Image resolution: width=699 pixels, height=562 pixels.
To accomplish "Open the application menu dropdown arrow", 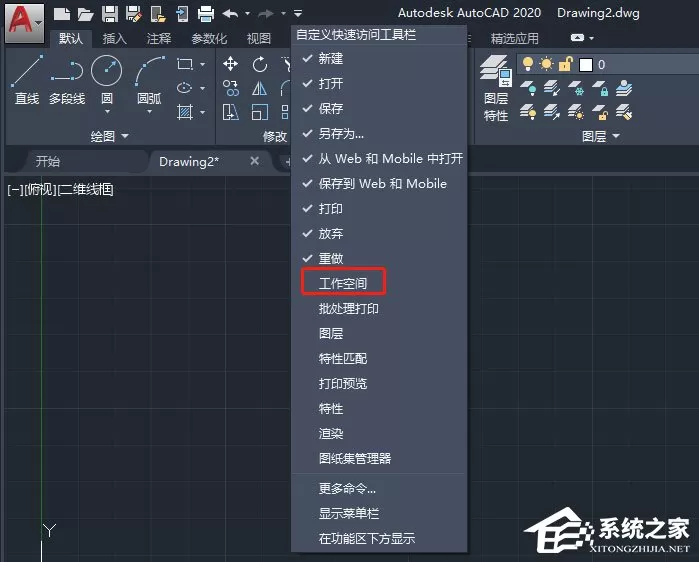I will click(x=39, y=22).
